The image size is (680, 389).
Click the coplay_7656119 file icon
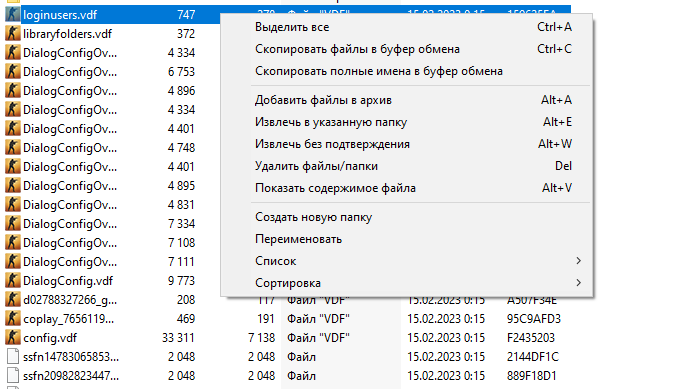(13, 319)
